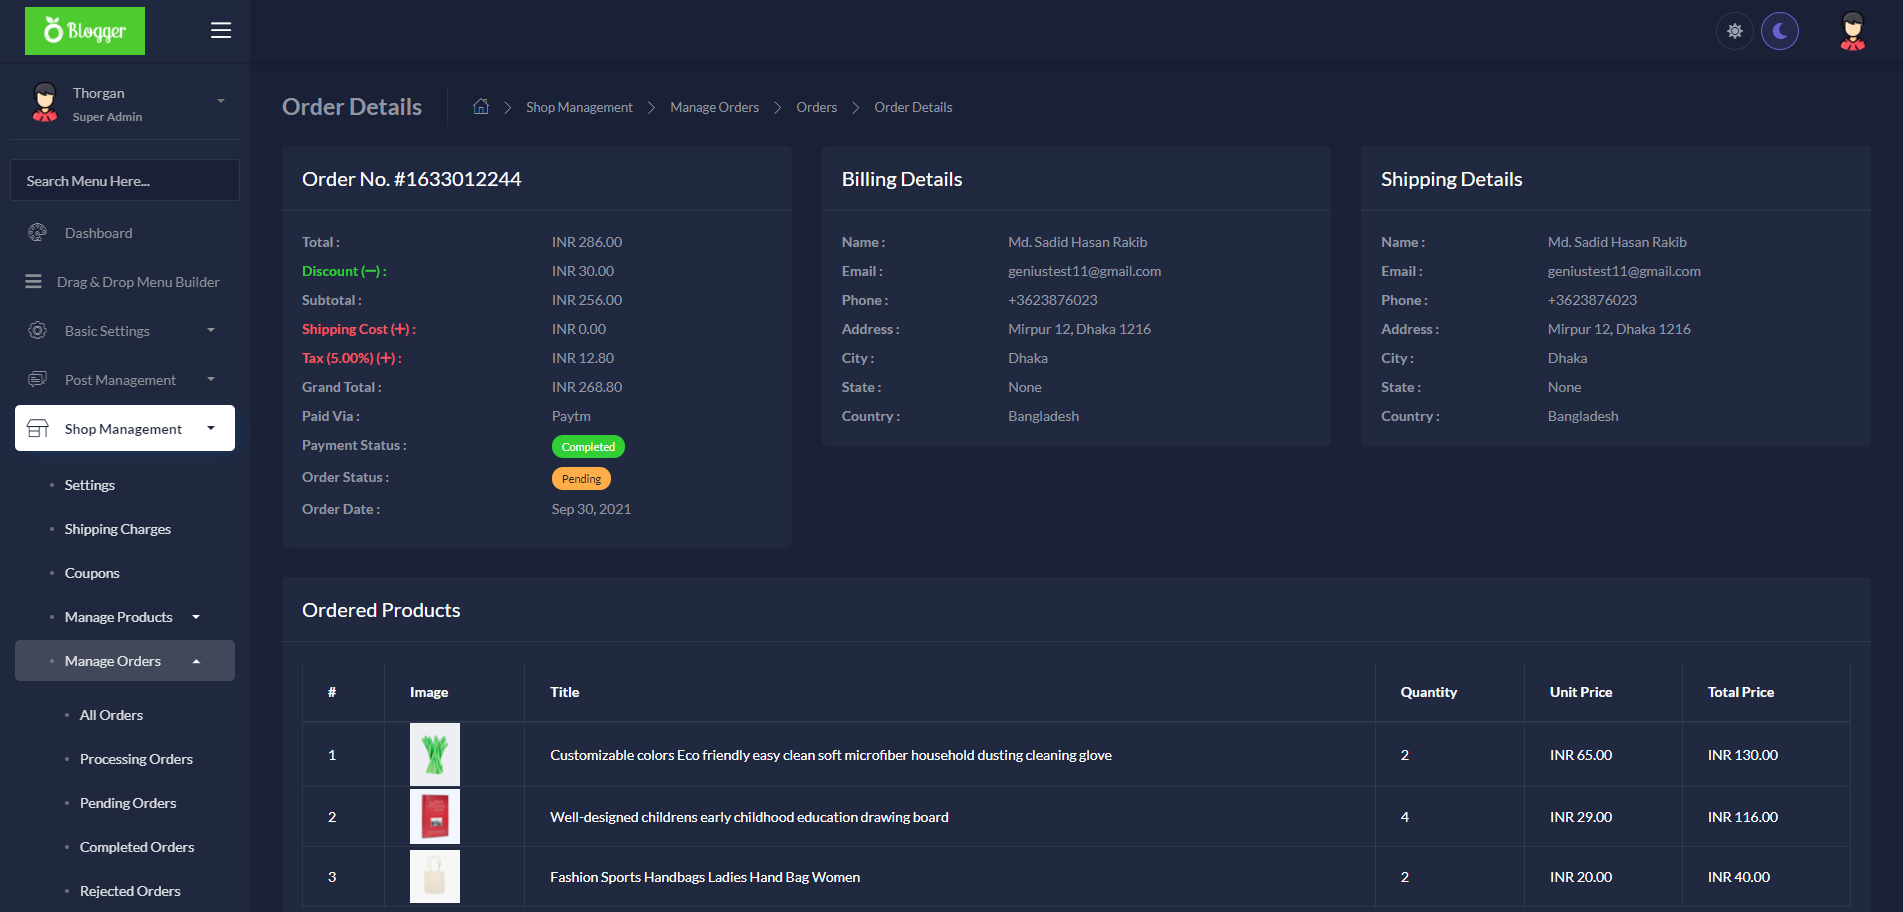
Task: Click the home icon in the breadcrumb
Action: (x=481, y=105)
